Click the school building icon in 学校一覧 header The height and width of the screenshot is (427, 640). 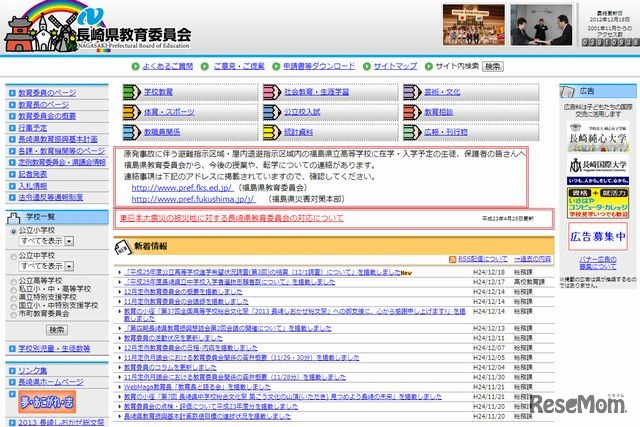(13, 218)
